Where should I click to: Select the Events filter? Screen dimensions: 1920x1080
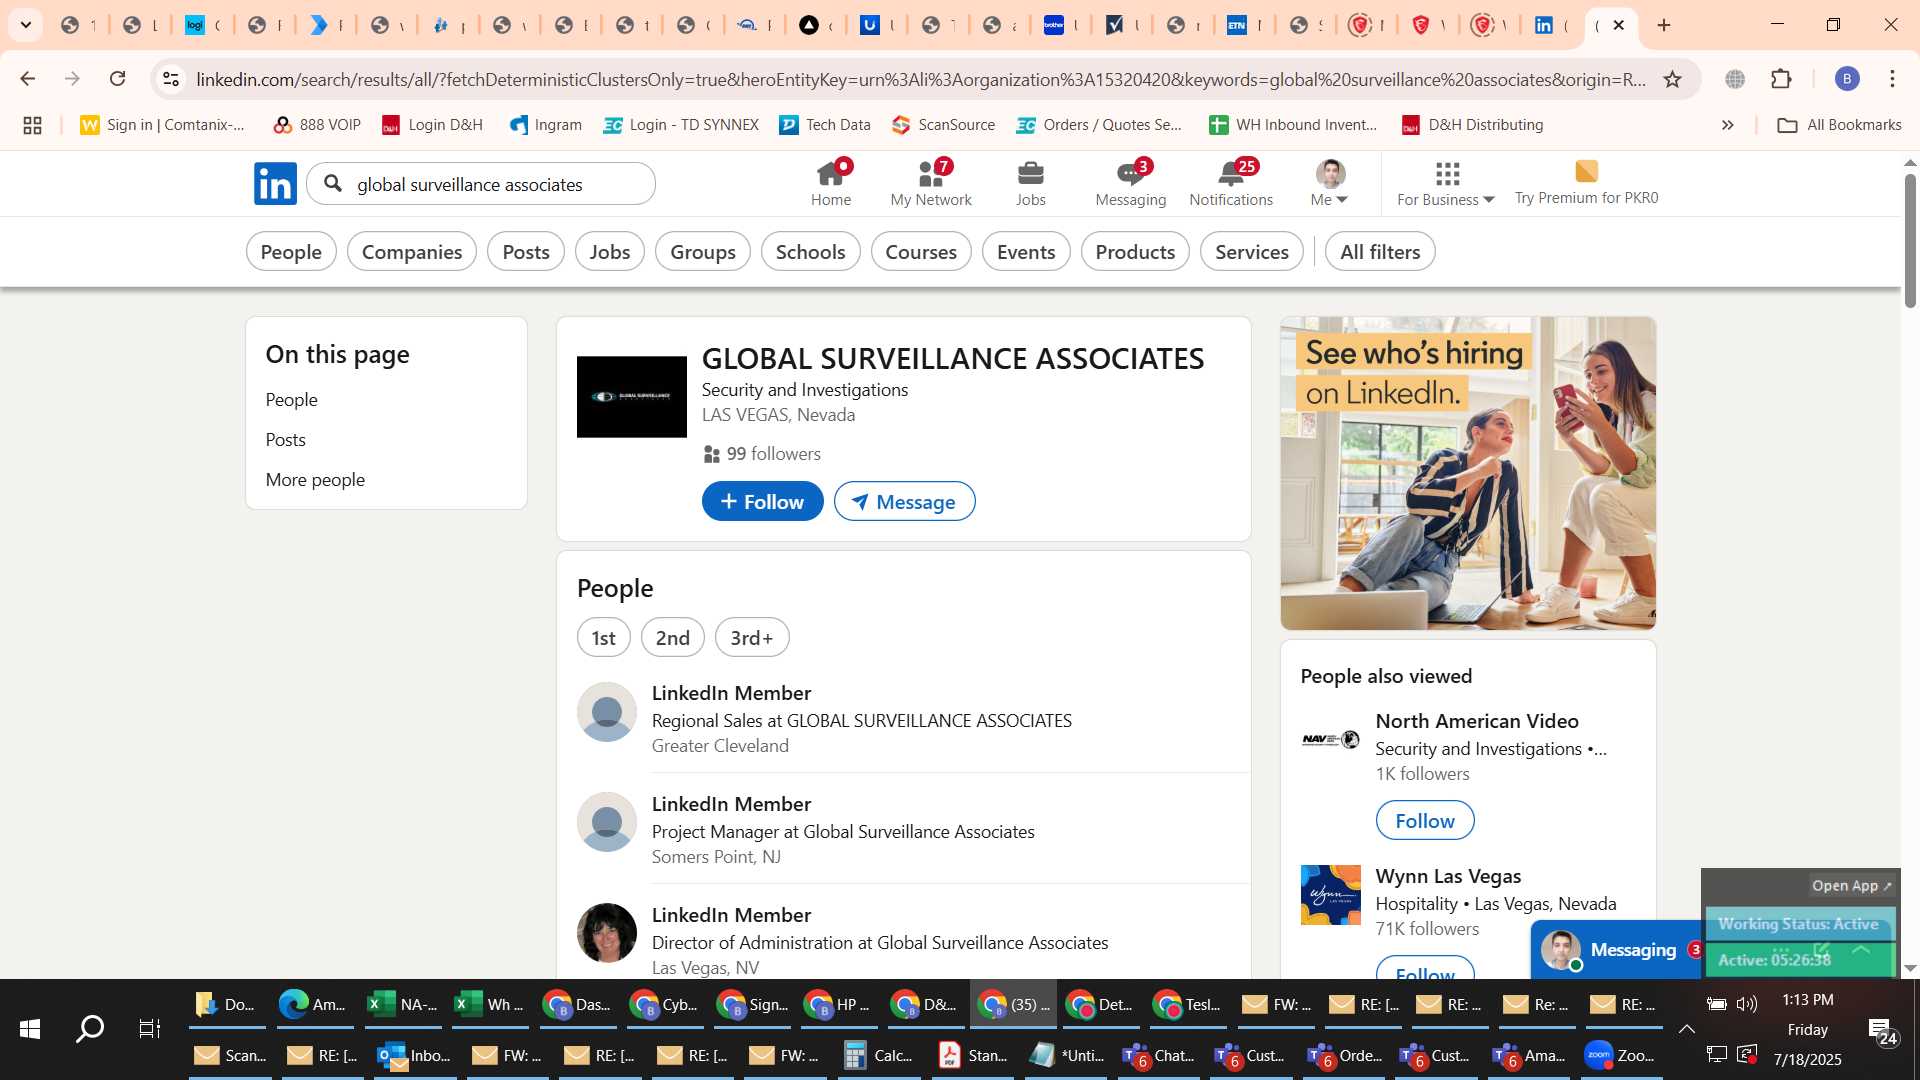1026,252
